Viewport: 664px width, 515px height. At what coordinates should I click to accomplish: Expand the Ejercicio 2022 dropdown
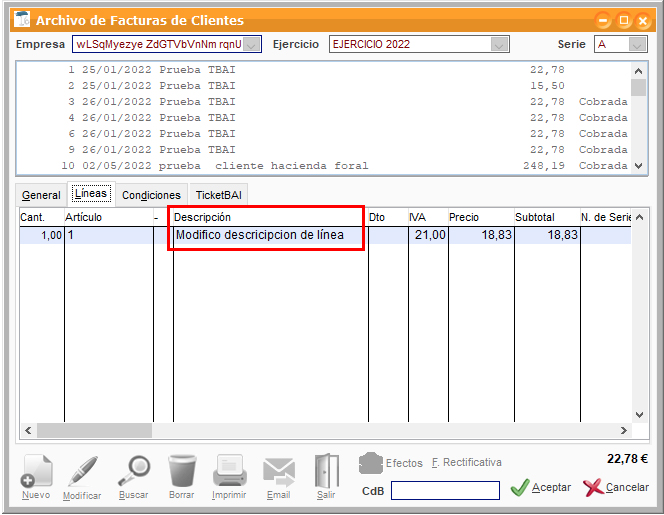click(499, 44)
